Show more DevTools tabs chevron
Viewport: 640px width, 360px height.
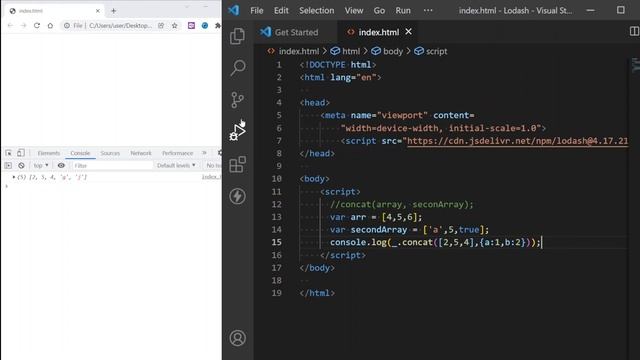(x=204, y=153)
